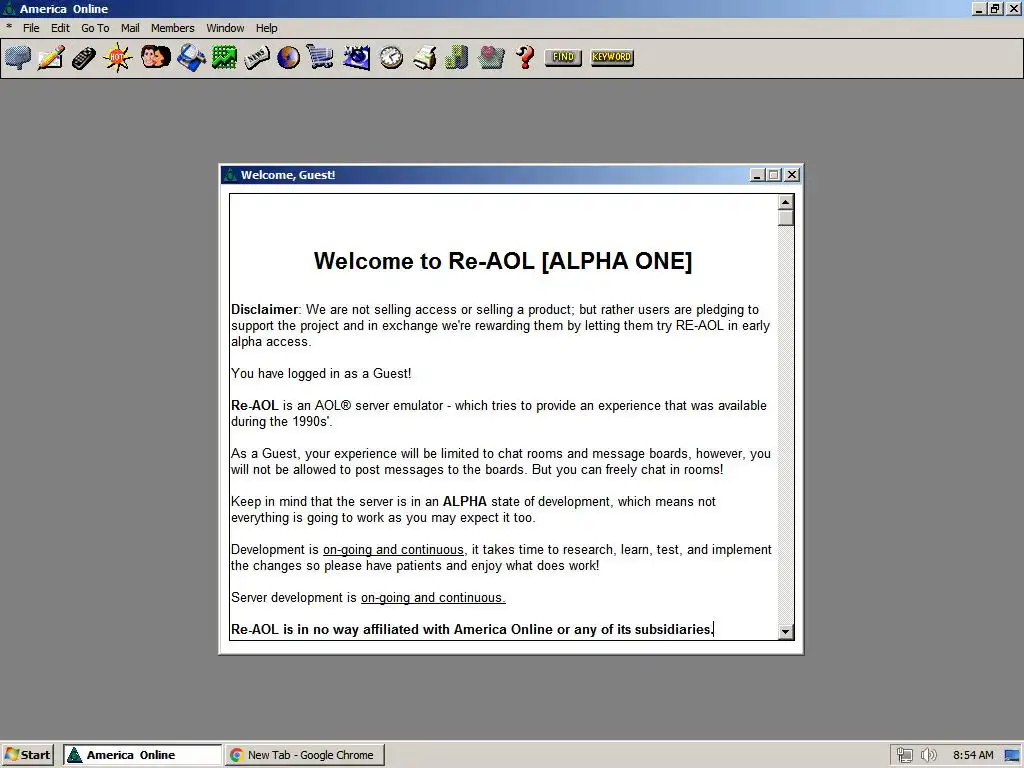
Task: Open the Window menu
Action: click(x=225, y=28)
